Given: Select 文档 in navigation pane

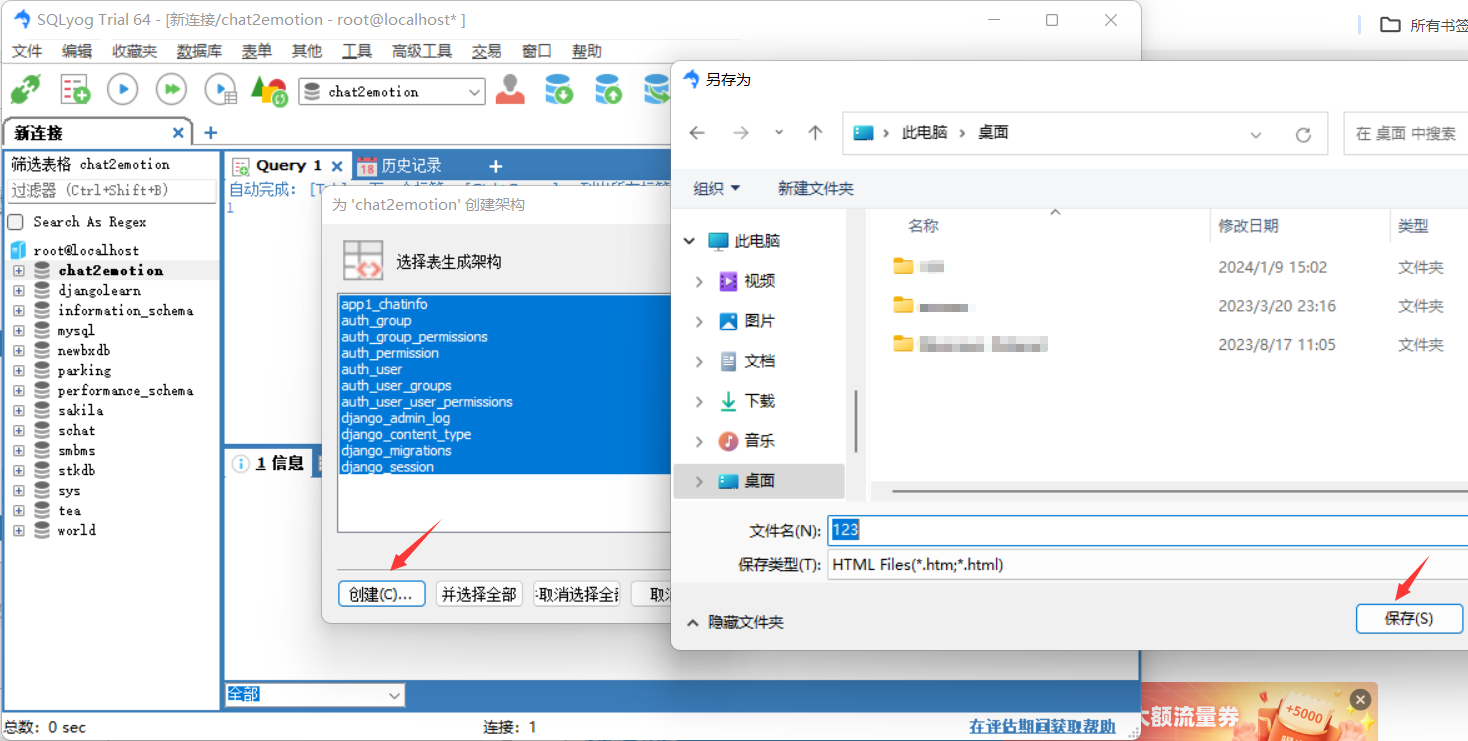Looking at the screenshot, I should tap(759, 361).
